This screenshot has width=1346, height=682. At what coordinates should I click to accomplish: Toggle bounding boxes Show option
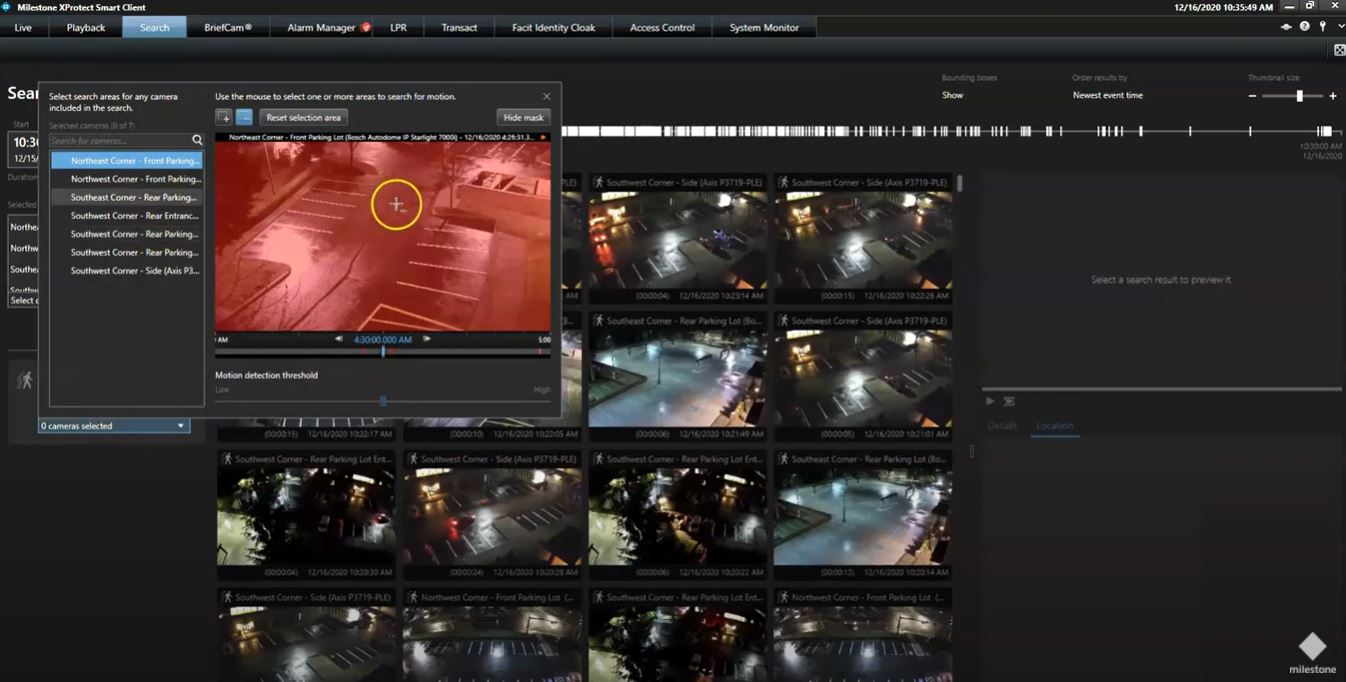[952, 95]
